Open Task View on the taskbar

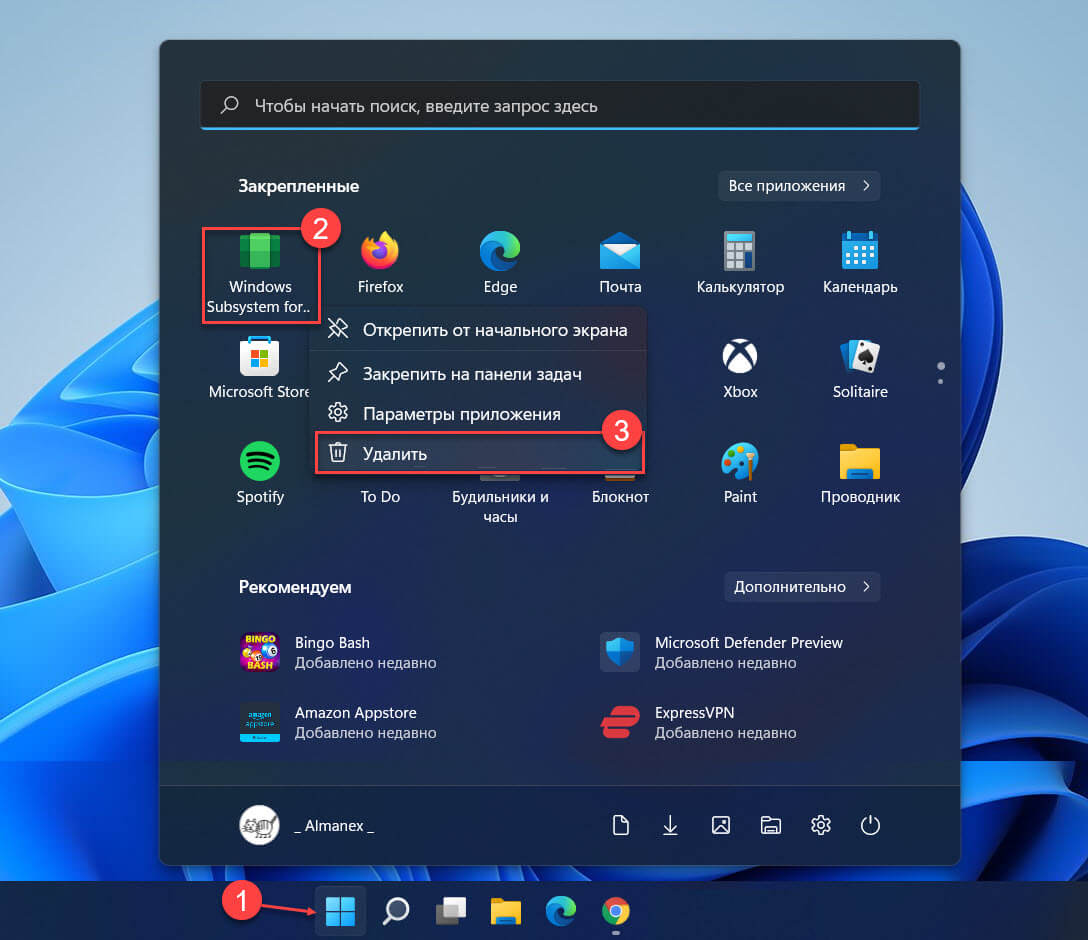click(x=451, y=911)
